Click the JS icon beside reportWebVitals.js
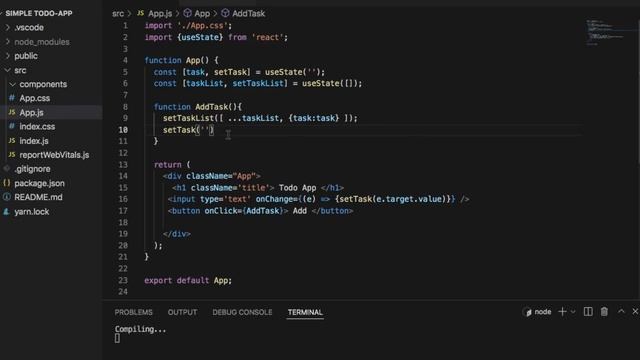The height and width of the screenshot is (360, 640). (12, 155)
